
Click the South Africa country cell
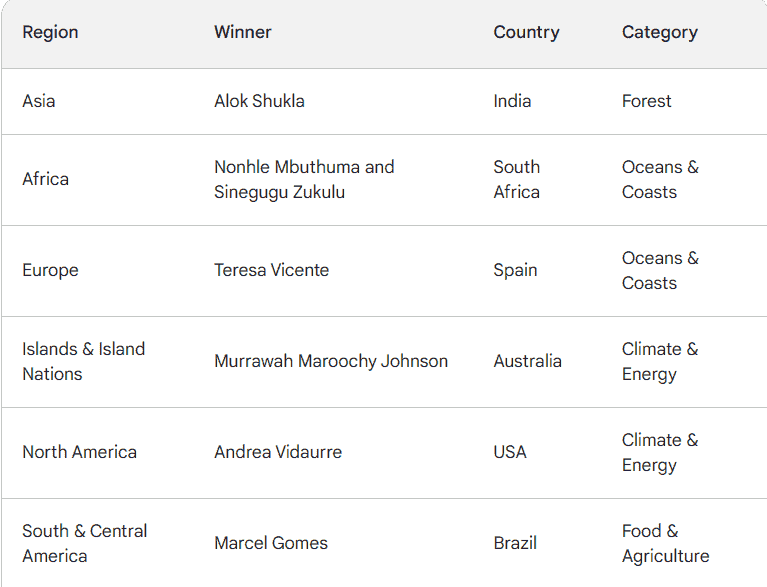pos(517,180)
